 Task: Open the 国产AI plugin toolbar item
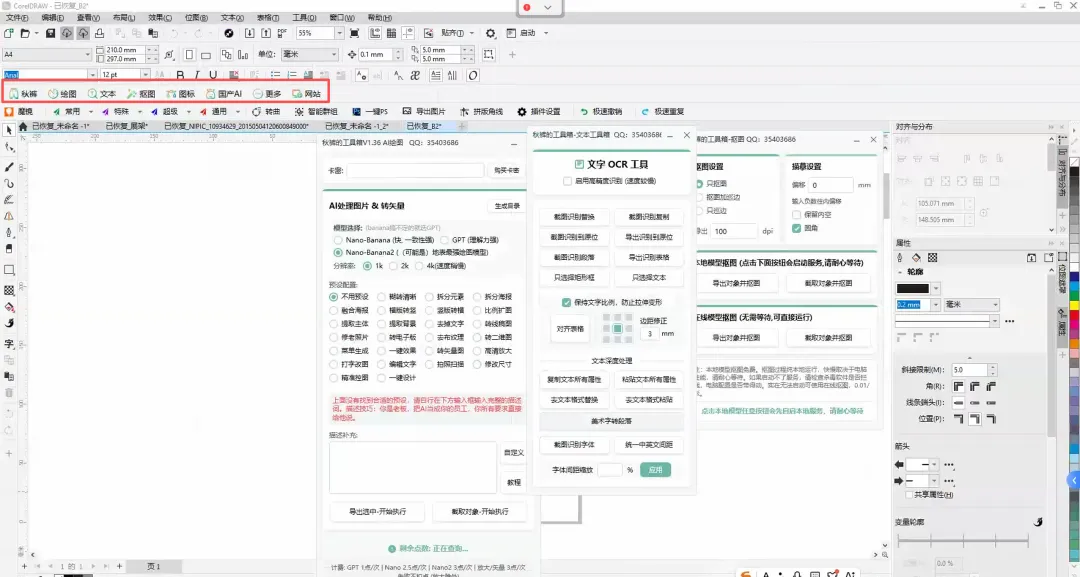[x=224, y=94]
